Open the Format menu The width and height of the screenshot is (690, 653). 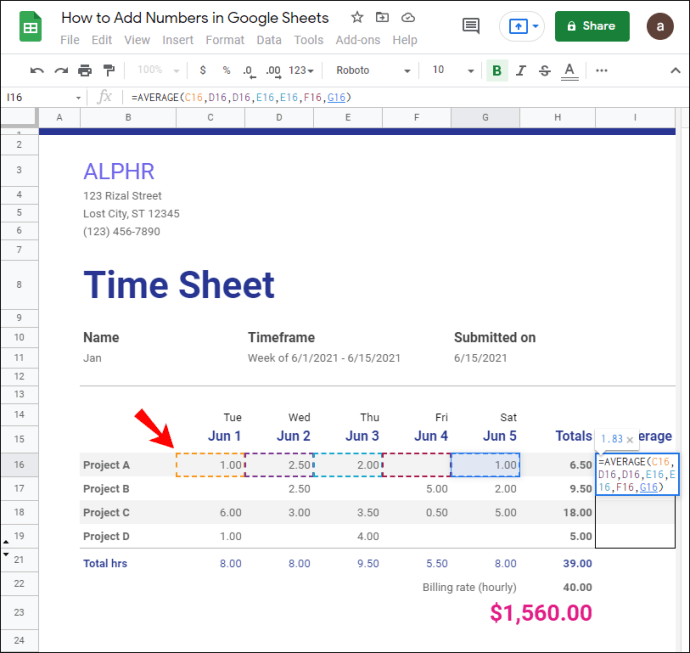click(225, 40)
